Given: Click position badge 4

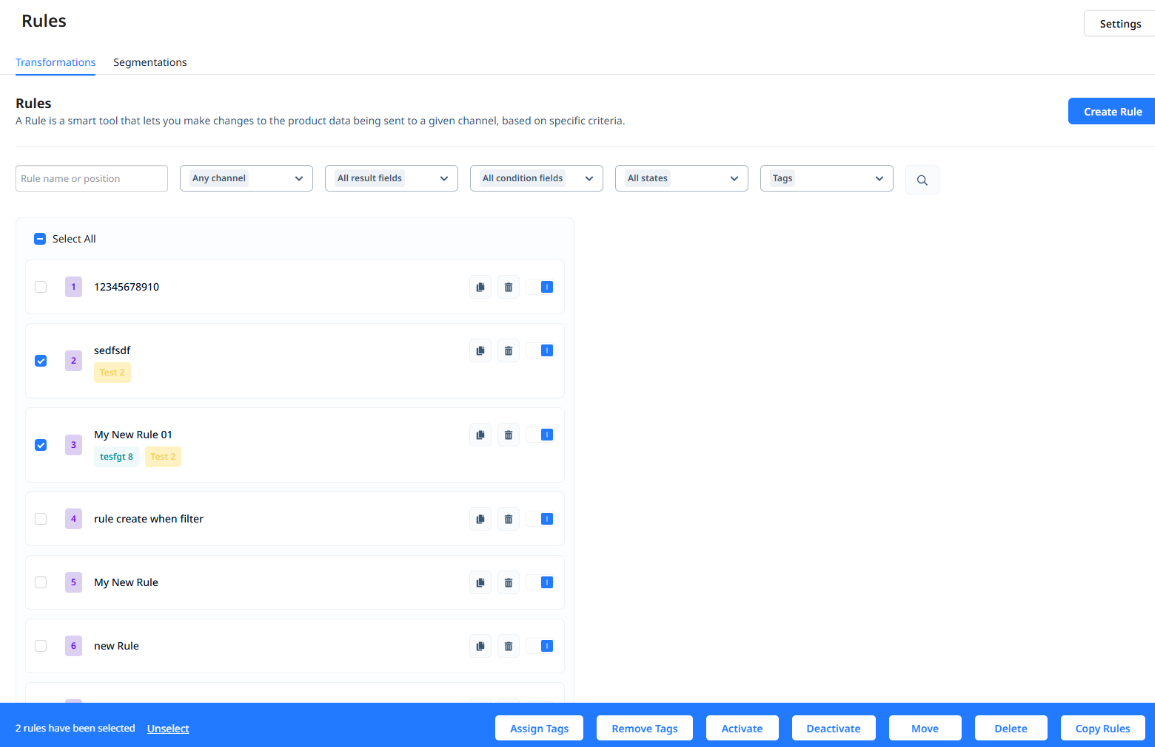Looking at the screenshot, I should point(73,519).
